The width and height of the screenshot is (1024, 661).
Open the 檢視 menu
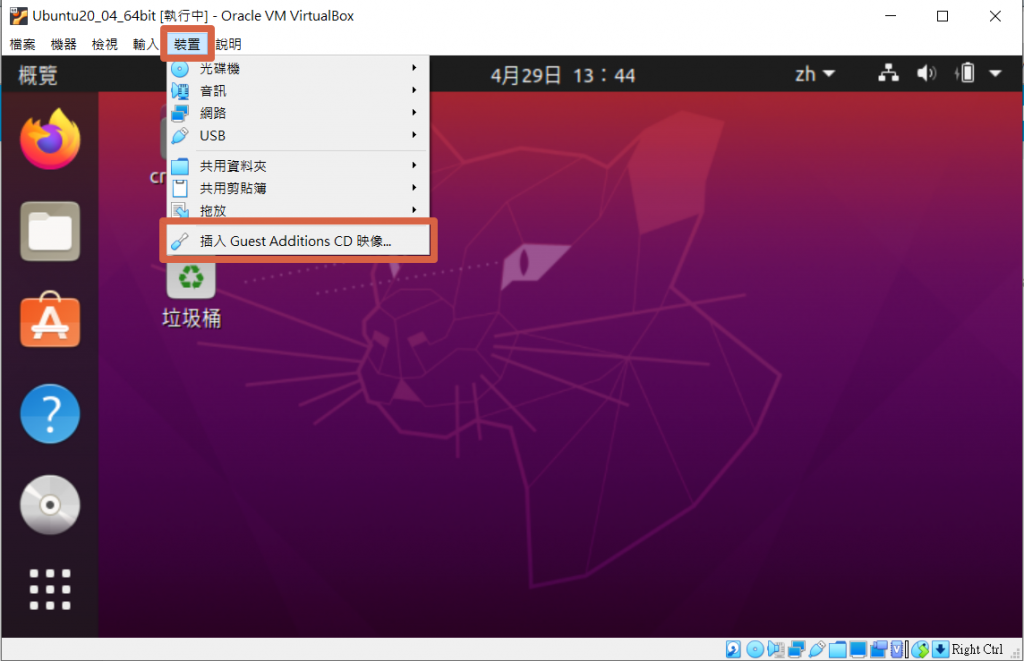[x=104, y=44]
